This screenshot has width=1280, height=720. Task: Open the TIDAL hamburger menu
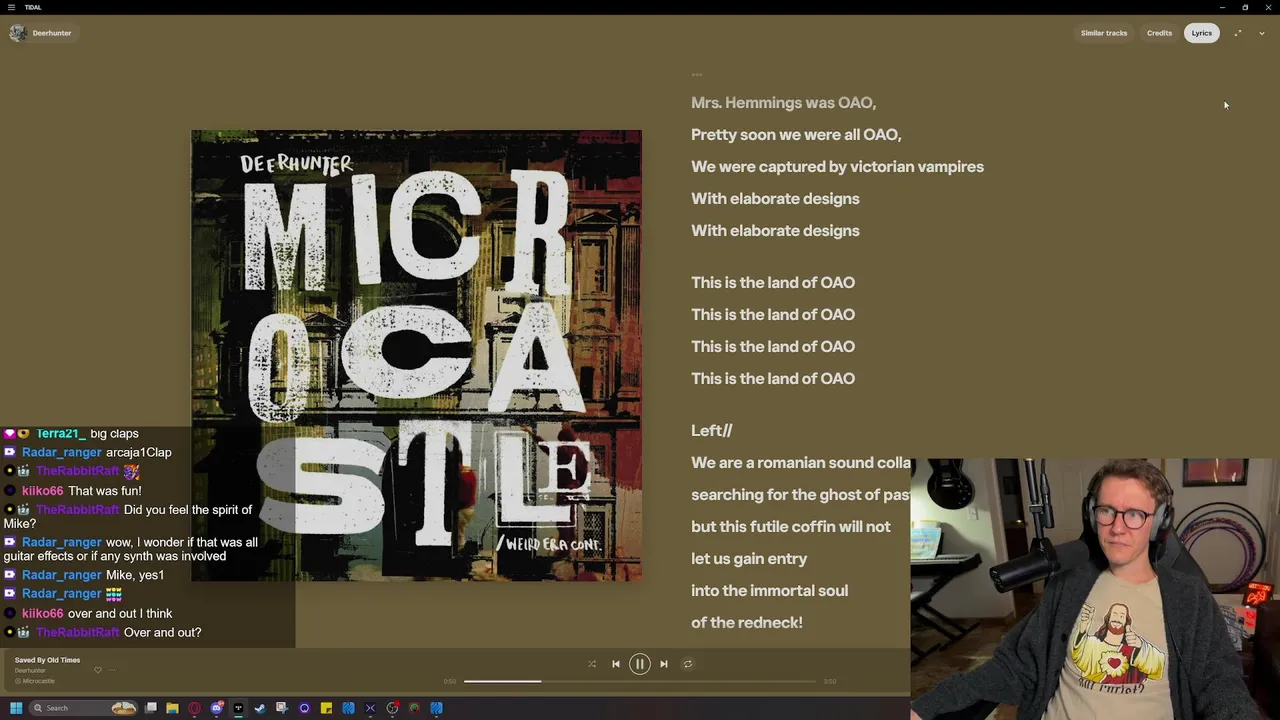(x=11, y=7)
